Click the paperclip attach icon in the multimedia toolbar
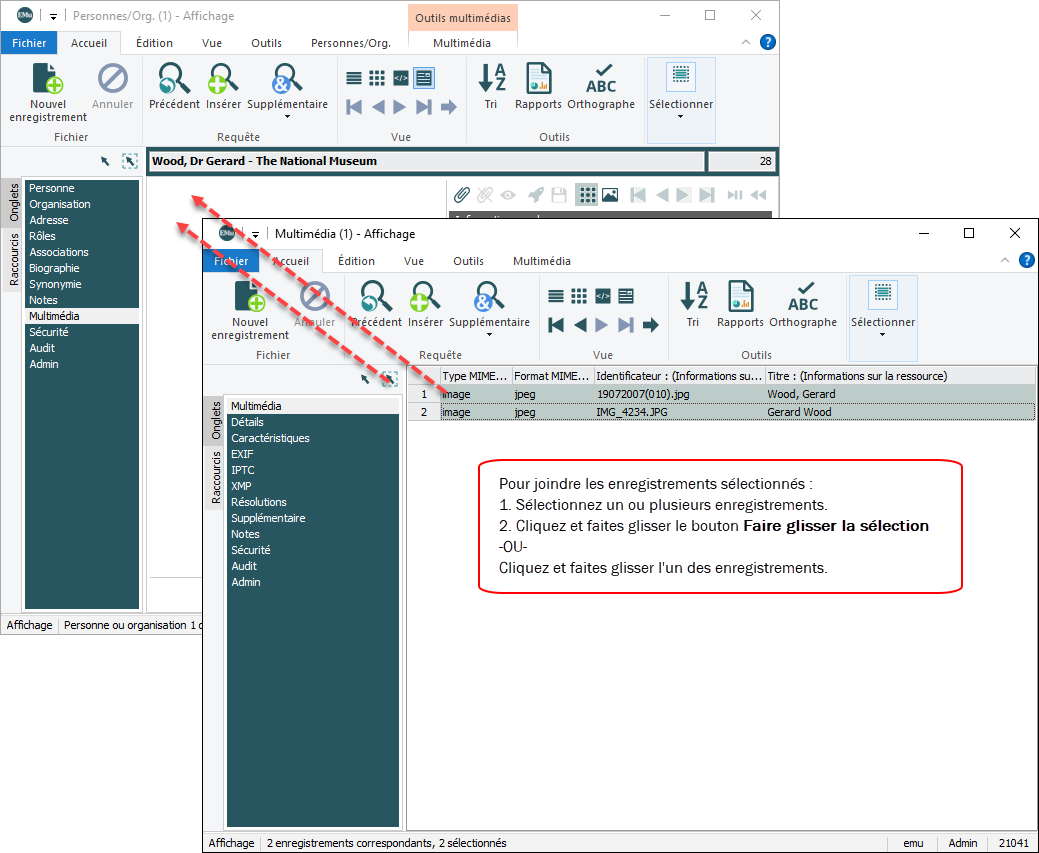 point(461,195)
